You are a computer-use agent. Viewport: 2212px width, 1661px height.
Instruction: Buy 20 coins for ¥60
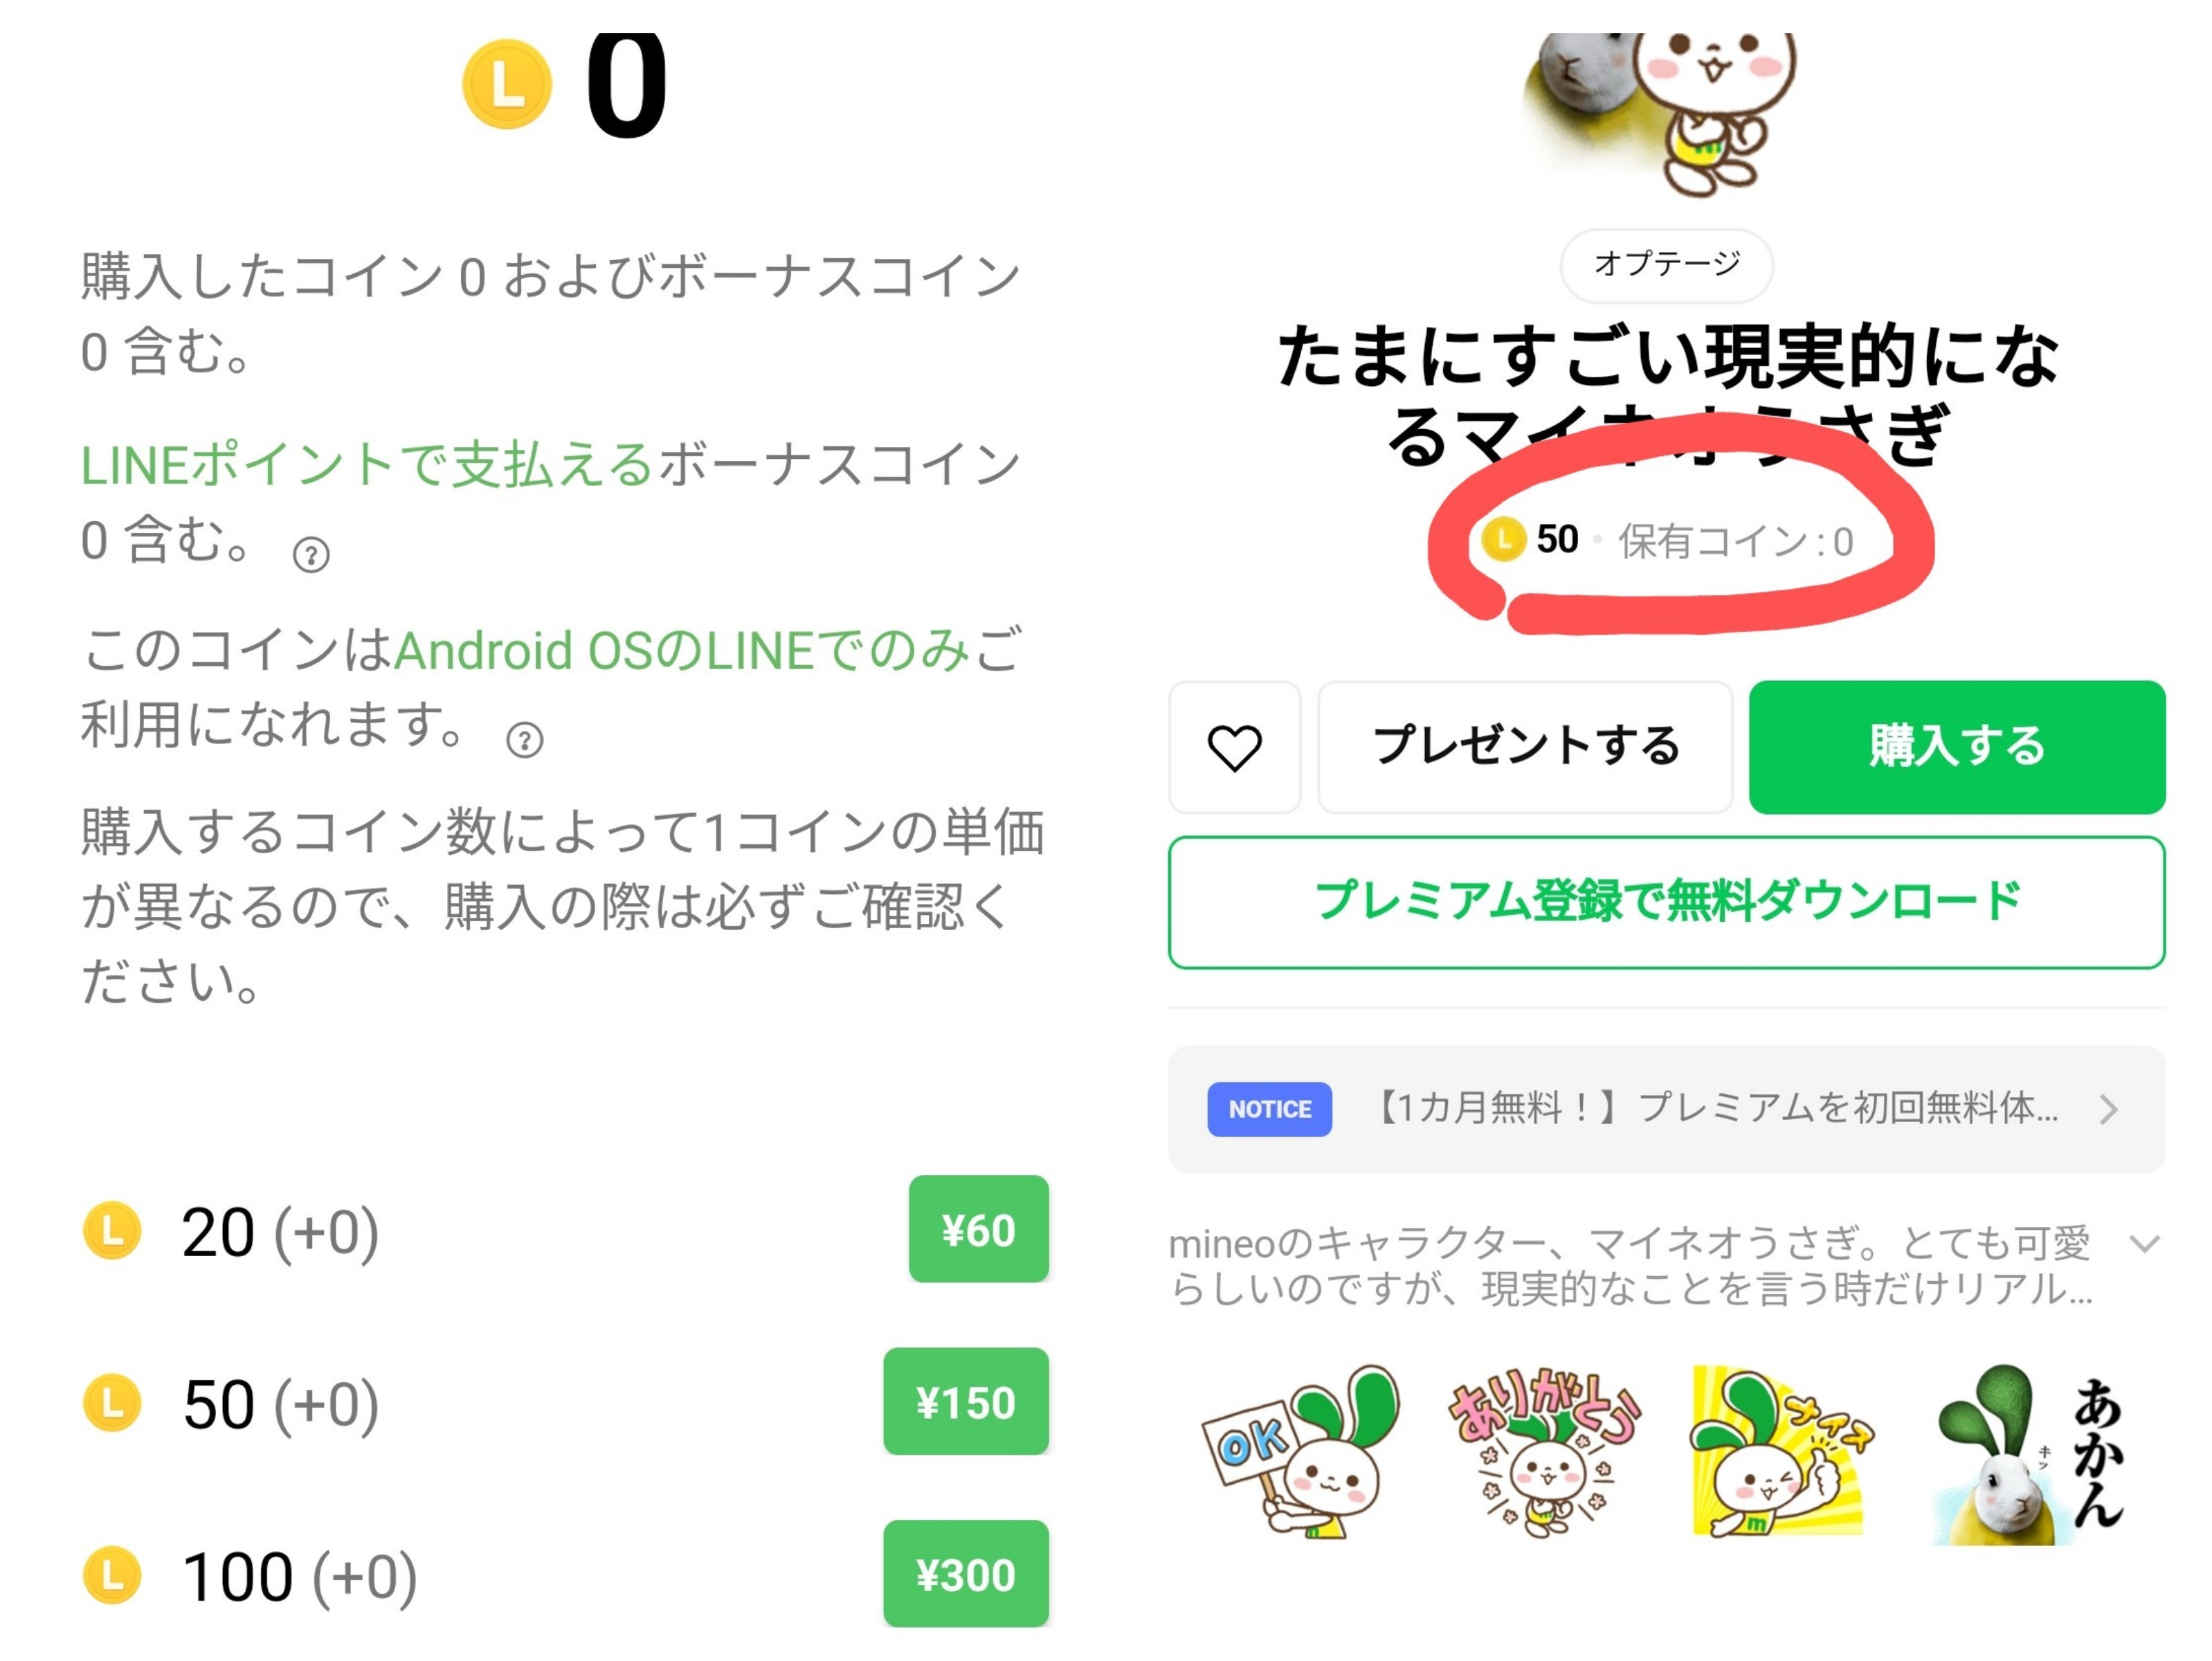[x=979, y=1229]
